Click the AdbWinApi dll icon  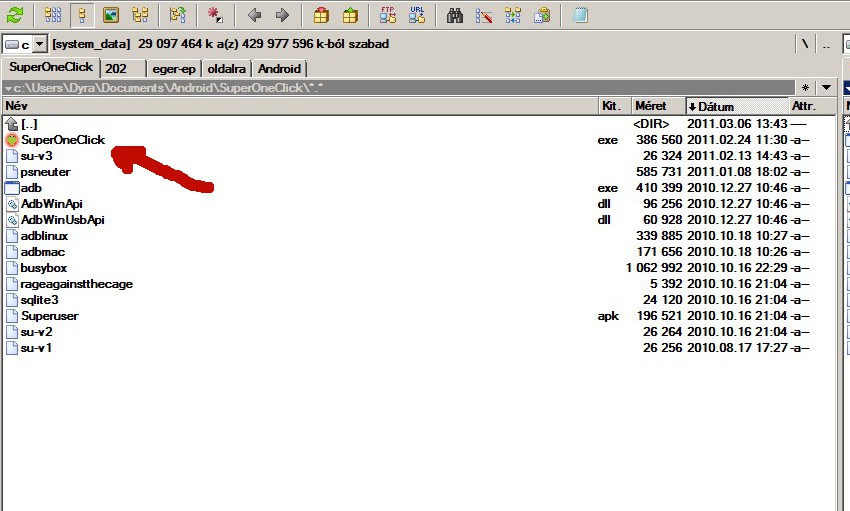point(12,204)
